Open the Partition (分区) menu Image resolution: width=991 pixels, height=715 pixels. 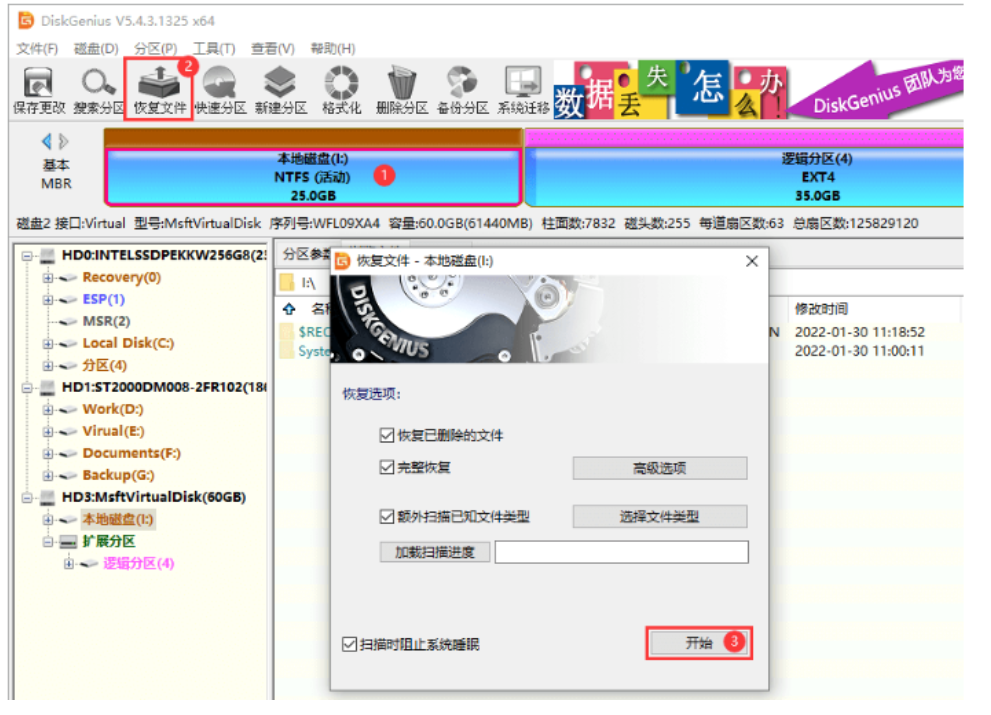click(x=155, y=49)
